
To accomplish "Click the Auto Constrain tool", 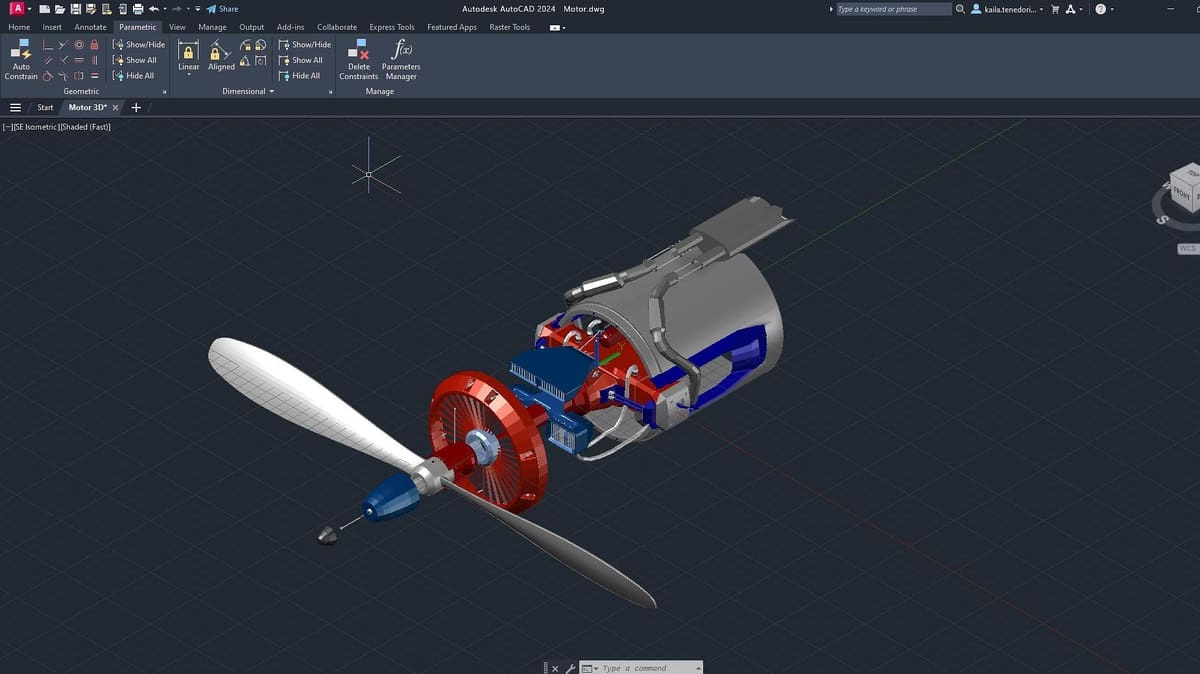I will click(x=21, y=60).
